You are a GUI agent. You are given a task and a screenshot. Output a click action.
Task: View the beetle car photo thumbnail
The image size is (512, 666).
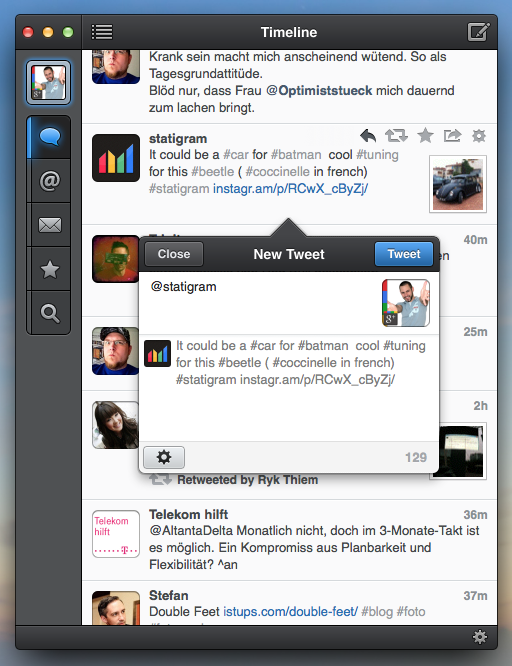coord(458,184)
